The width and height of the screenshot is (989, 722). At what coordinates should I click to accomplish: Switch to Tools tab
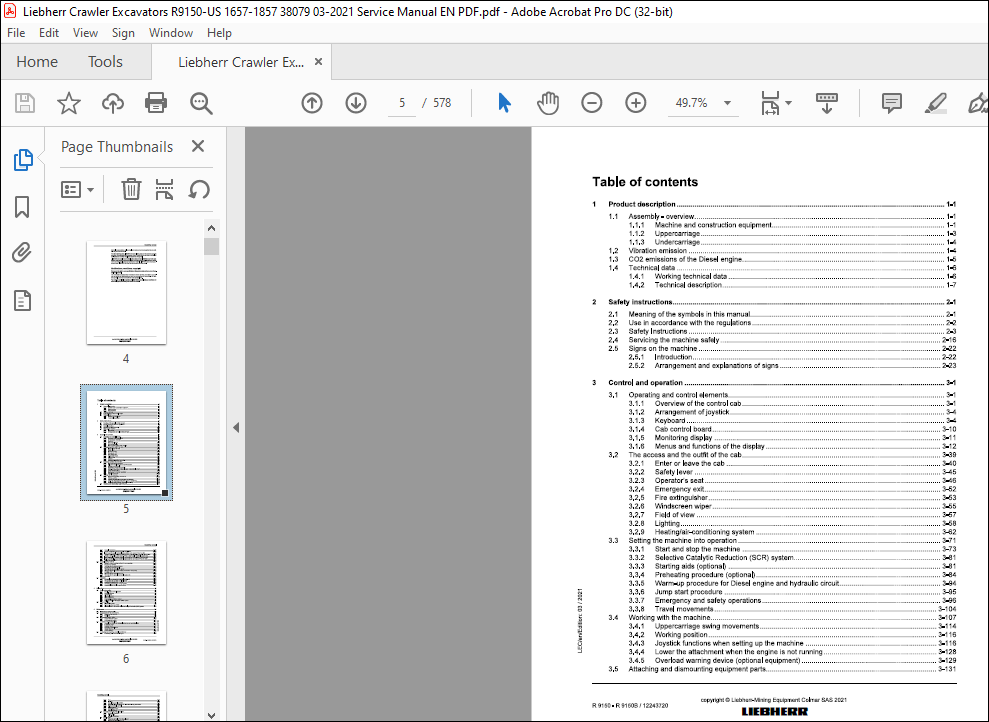point(105,62)
